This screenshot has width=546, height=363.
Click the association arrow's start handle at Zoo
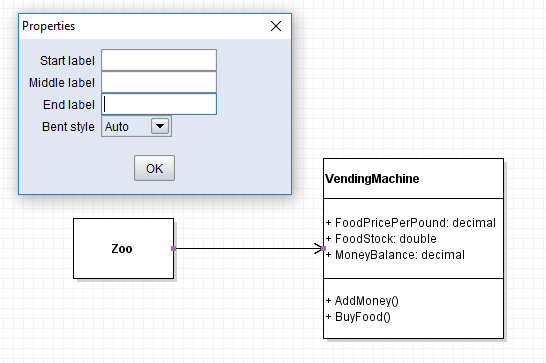173,248
